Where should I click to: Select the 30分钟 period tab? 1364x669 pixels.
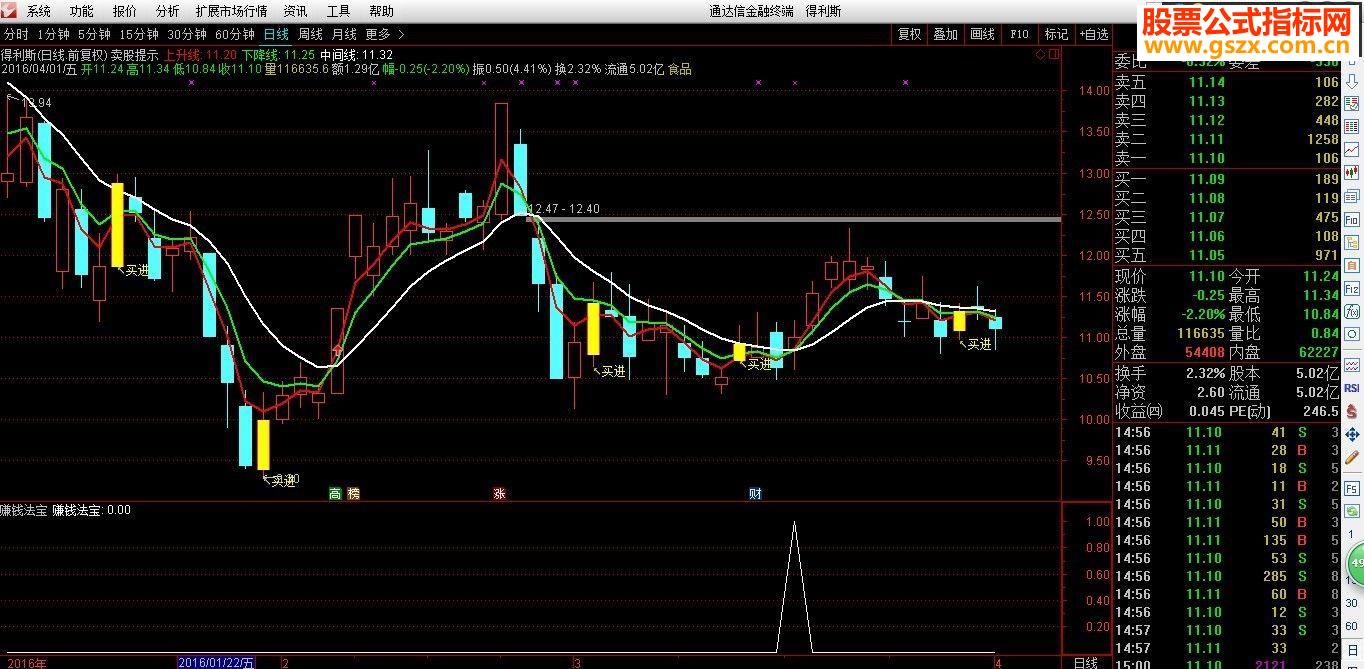point(187,34)
